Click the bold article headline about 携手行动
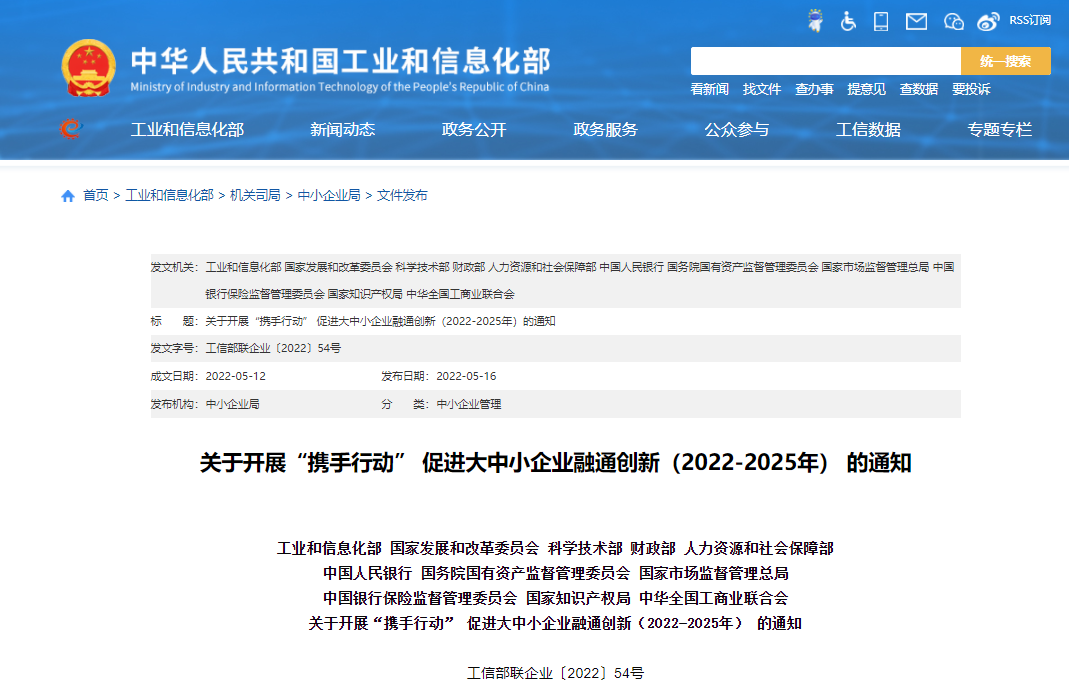 click(556, 463)
